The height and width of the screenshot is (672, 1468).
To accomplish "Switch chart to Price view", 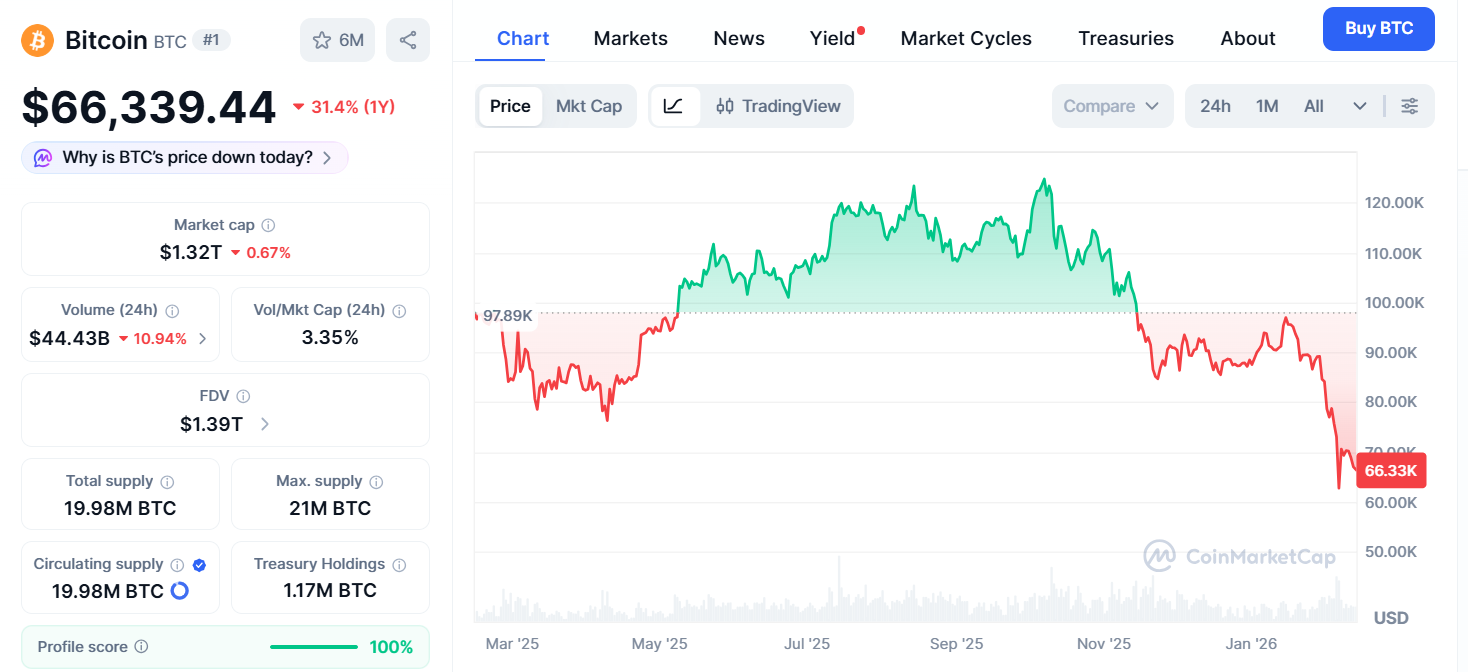I will click(510, 106).
